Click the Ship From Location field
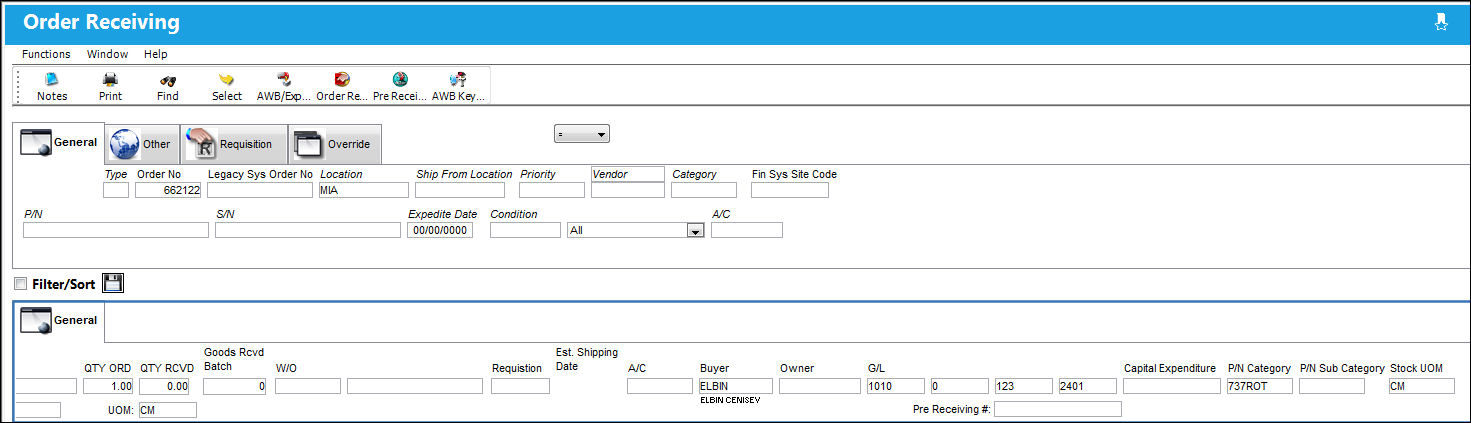 [460, 190]
